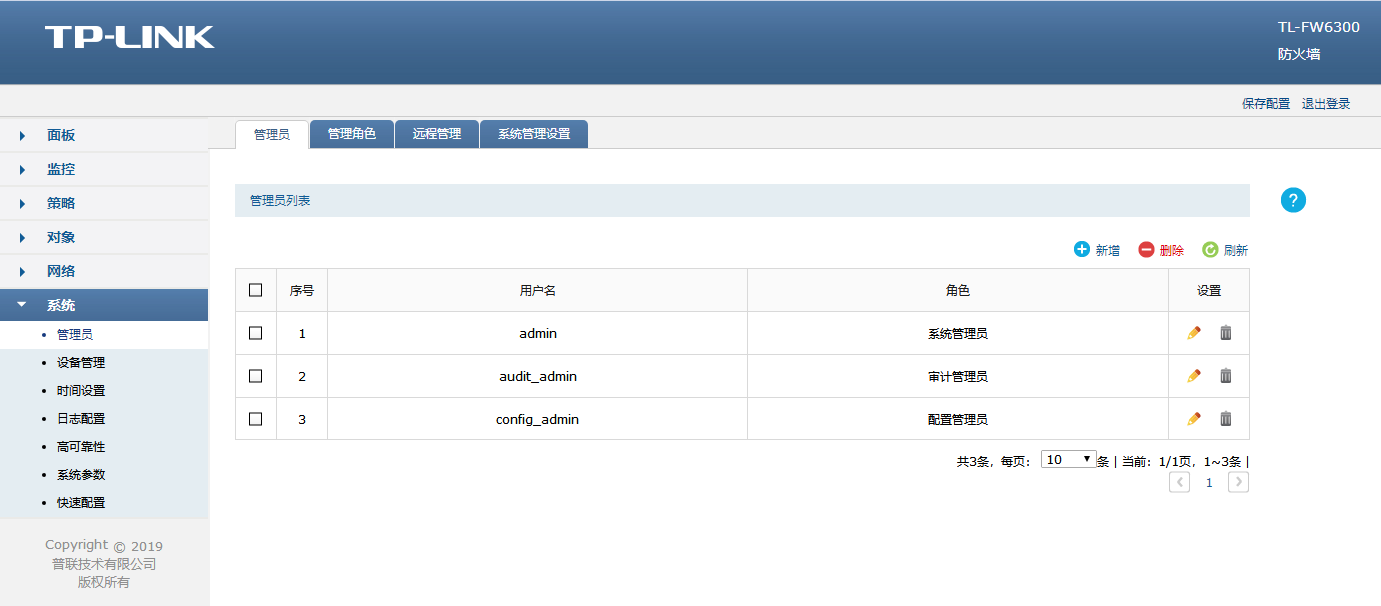The height and width of the screenshot is (606, 1381).
Task: Click the 保存配置 link
Action: click(x=1265, y=104)
